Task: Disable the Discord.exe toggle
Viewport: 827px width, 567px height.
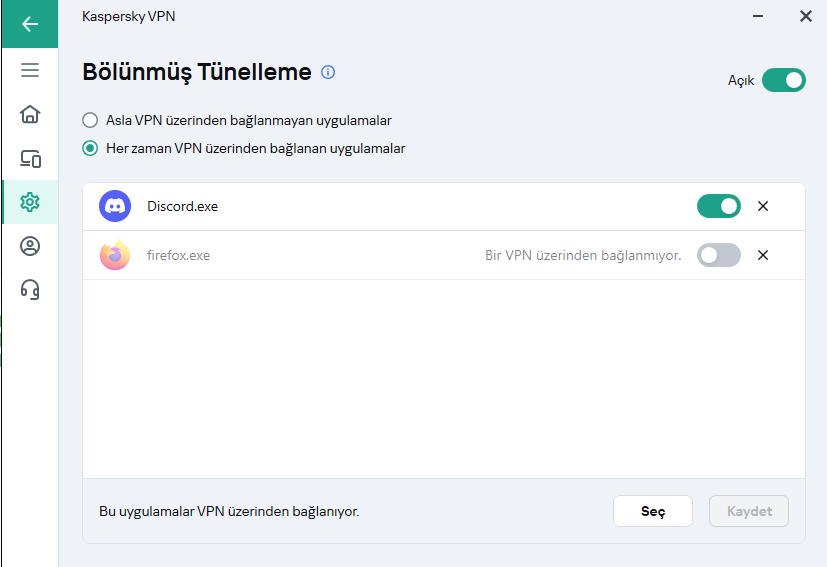Action: pos(719,206)
